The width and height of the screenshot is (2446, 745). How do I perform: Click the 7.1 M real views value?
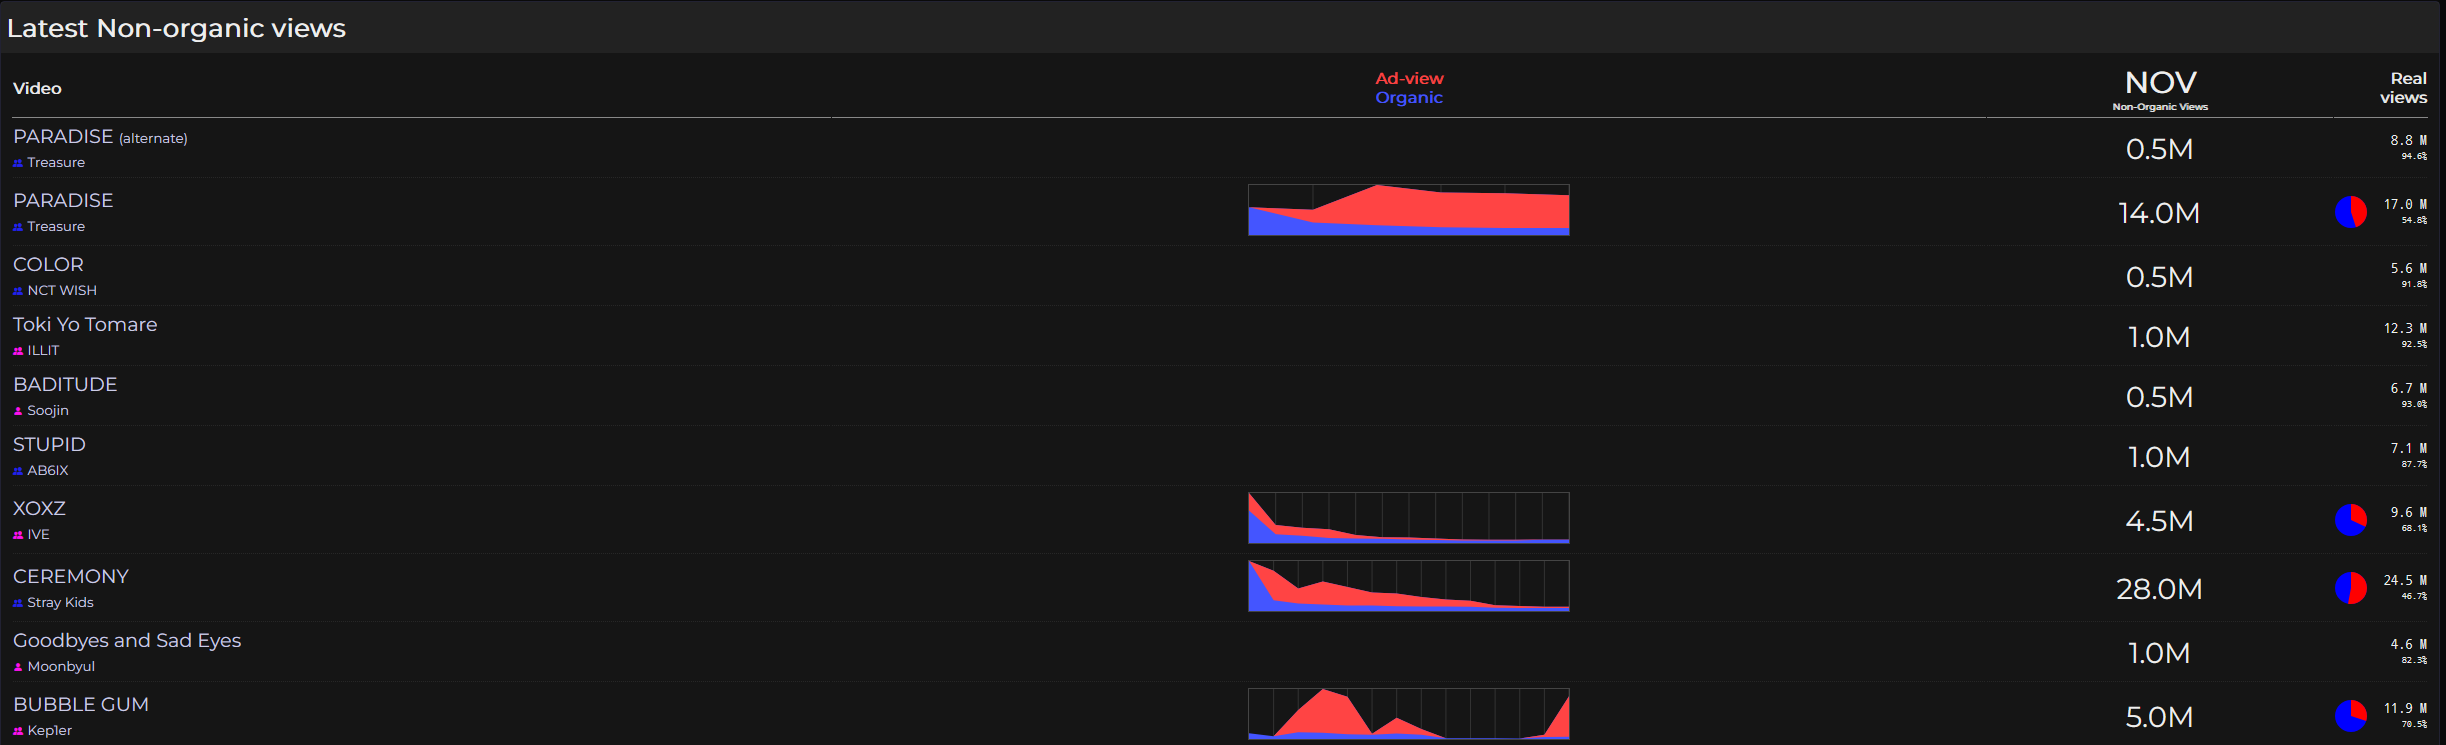tap(2409, 449)
